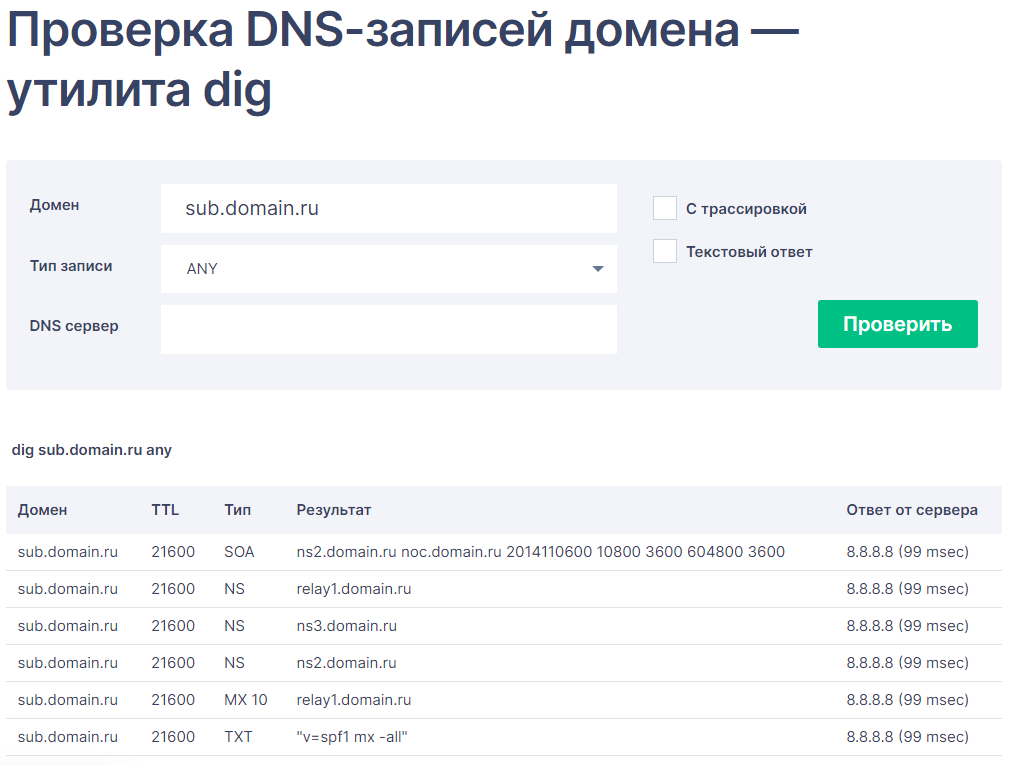Click the Тип column header

pos(238,510)
